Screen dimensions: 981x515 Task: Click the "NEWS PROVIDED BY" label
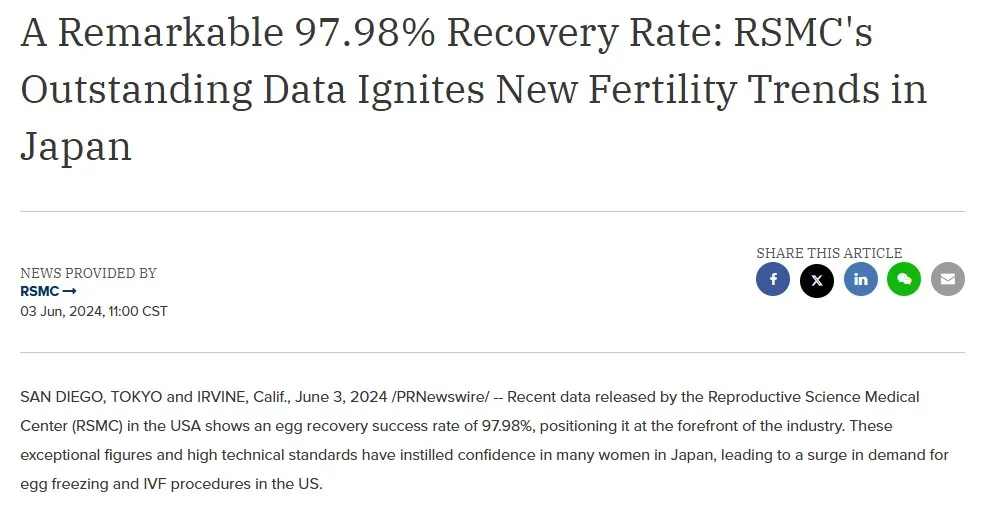88,273
